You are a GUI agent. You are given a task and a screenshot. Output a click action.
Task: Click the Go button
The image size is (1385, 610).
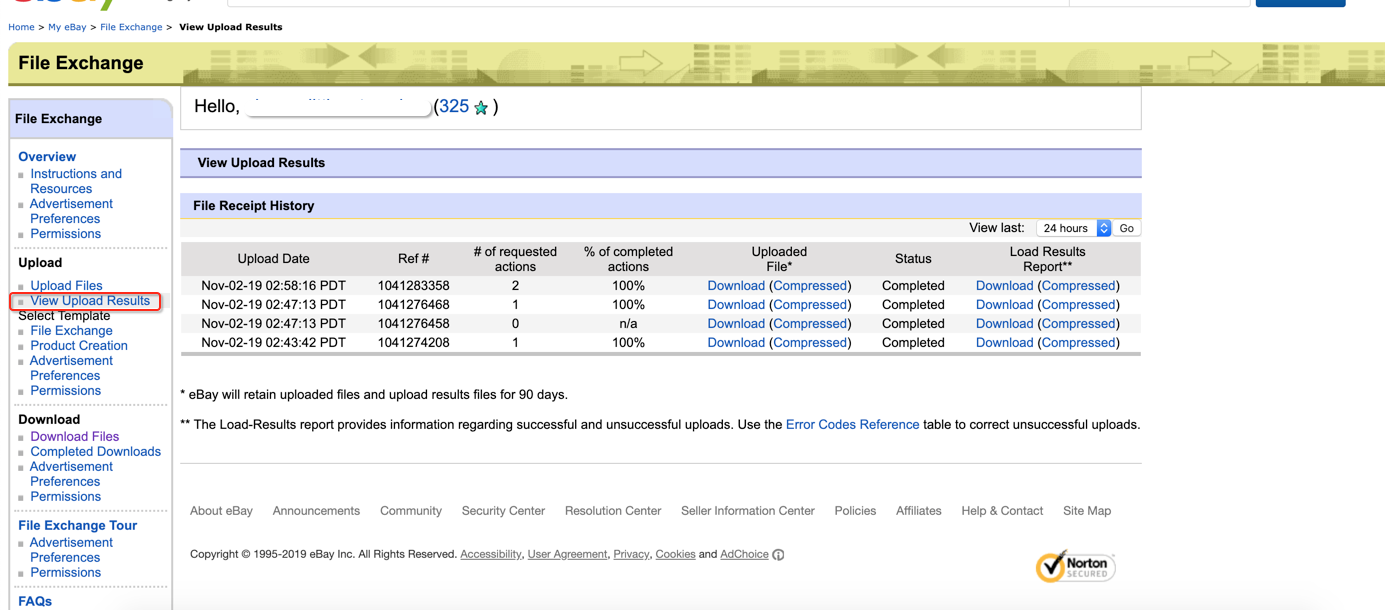(x=1127, y=228)
